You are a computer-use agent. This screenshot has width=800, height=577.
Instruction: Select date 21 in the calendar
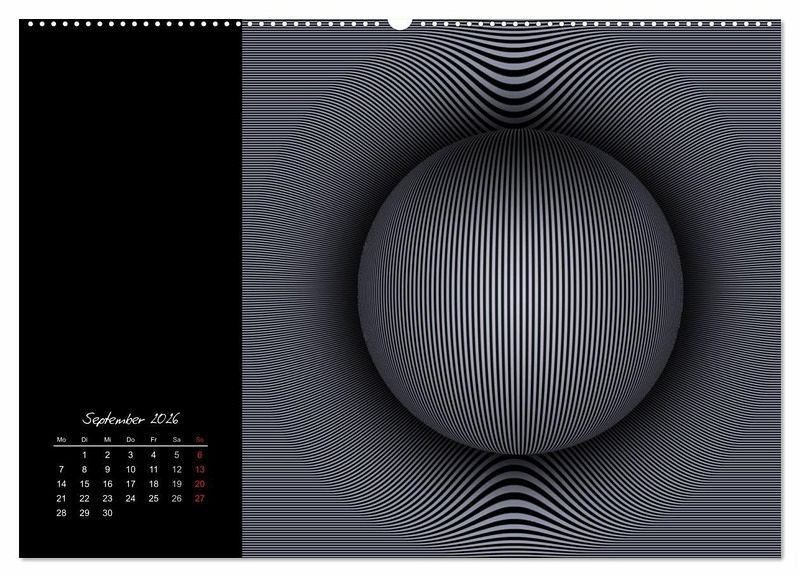click(x=61, y=498)
